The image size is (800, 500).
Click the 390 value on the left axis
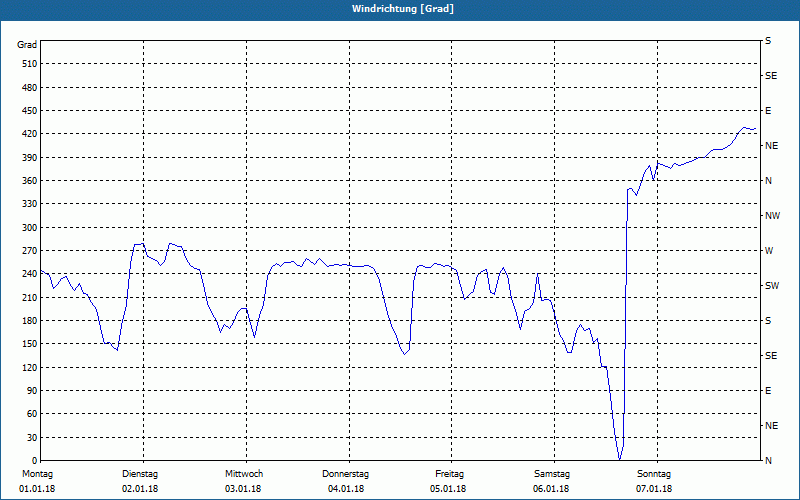tap(29, 158)
